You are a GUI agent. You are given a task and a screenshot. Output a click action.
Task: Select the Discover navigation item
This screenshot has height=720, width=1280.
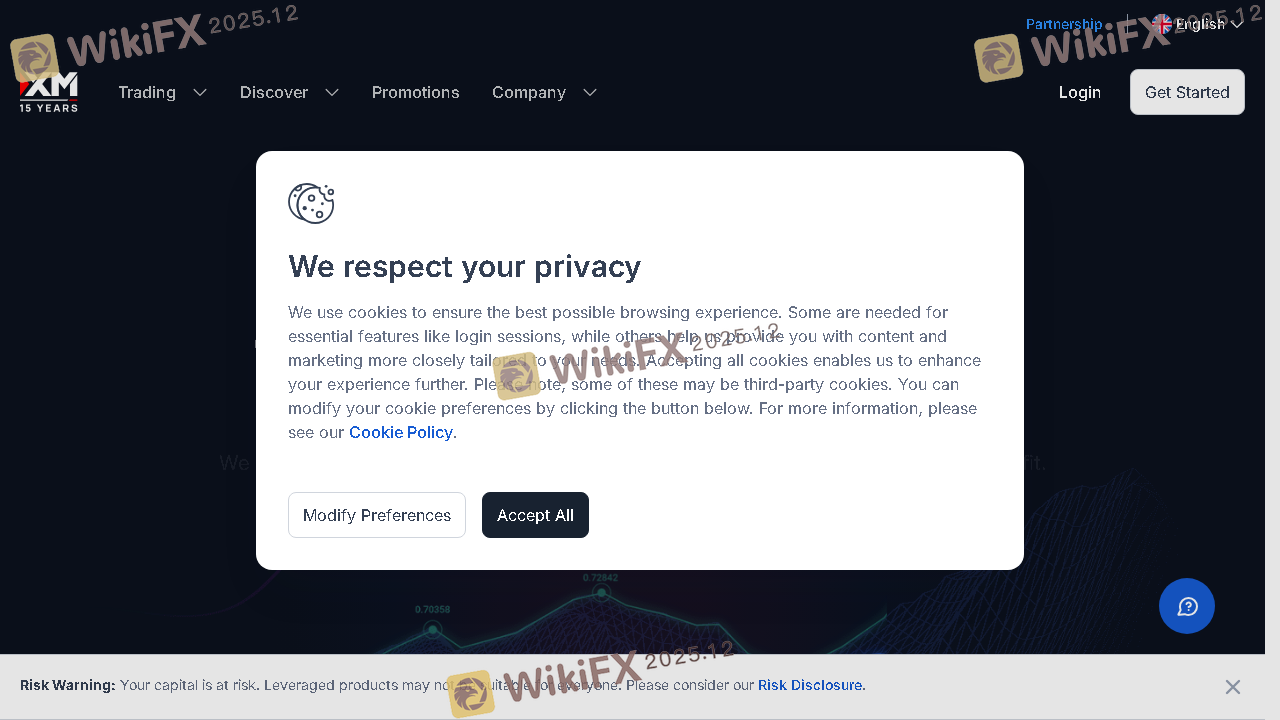click(274, 92)
